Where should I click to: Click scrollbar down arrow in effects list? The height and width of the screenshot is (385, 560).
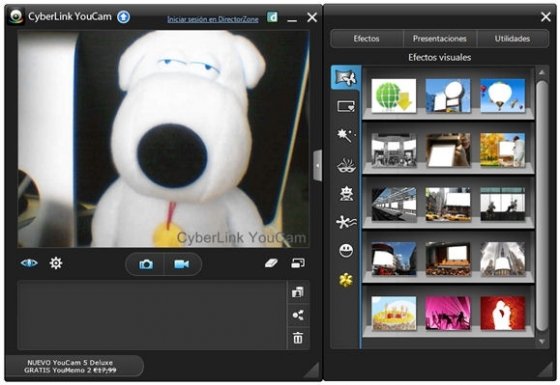pyautogui.click(x=542, y=341)
